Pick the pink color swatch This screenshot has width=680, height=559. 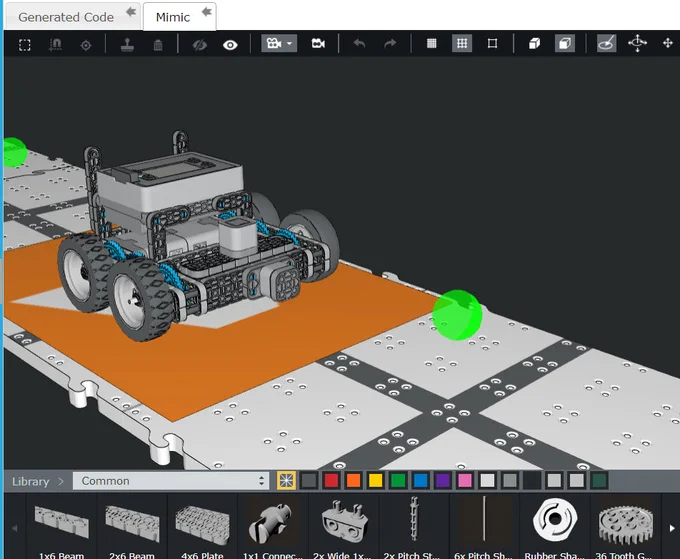tap(465, 481)
